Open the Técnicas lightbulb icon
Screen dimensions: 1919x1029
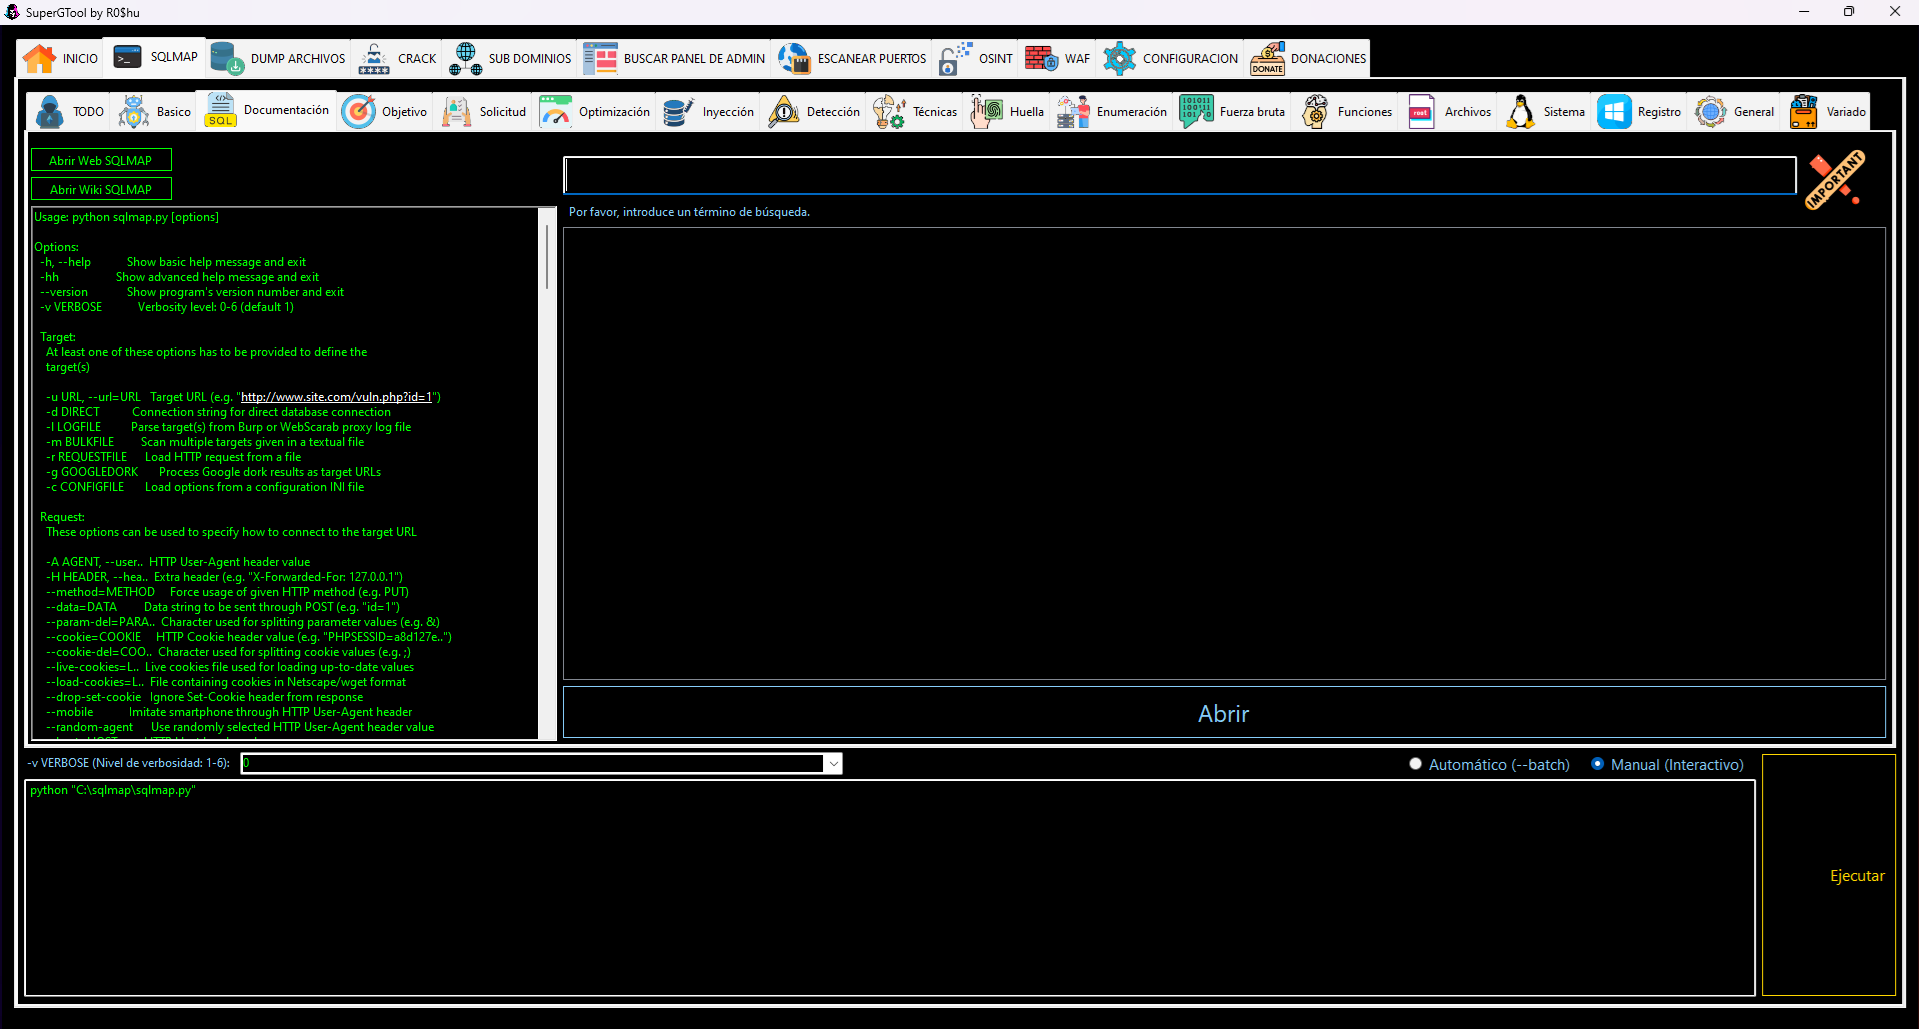(889, 112)
